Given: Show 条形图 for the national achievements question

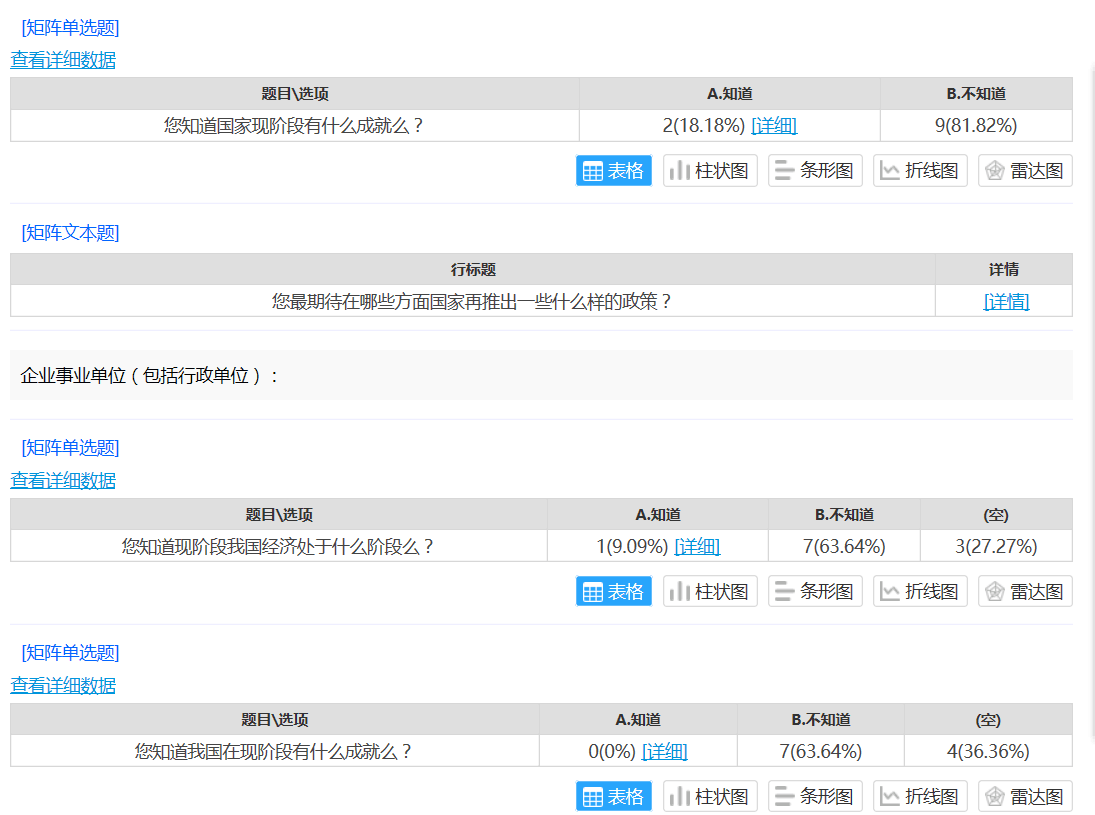Looking at the screenshot, I should point(815,171).
